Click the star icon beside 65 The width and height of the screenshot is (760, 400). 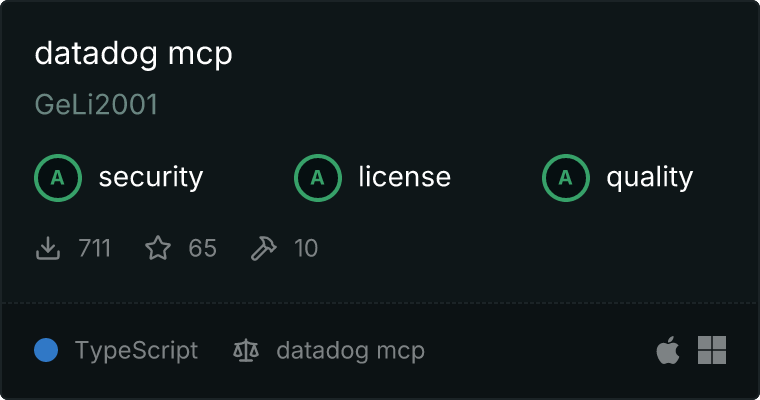point(158,248)
